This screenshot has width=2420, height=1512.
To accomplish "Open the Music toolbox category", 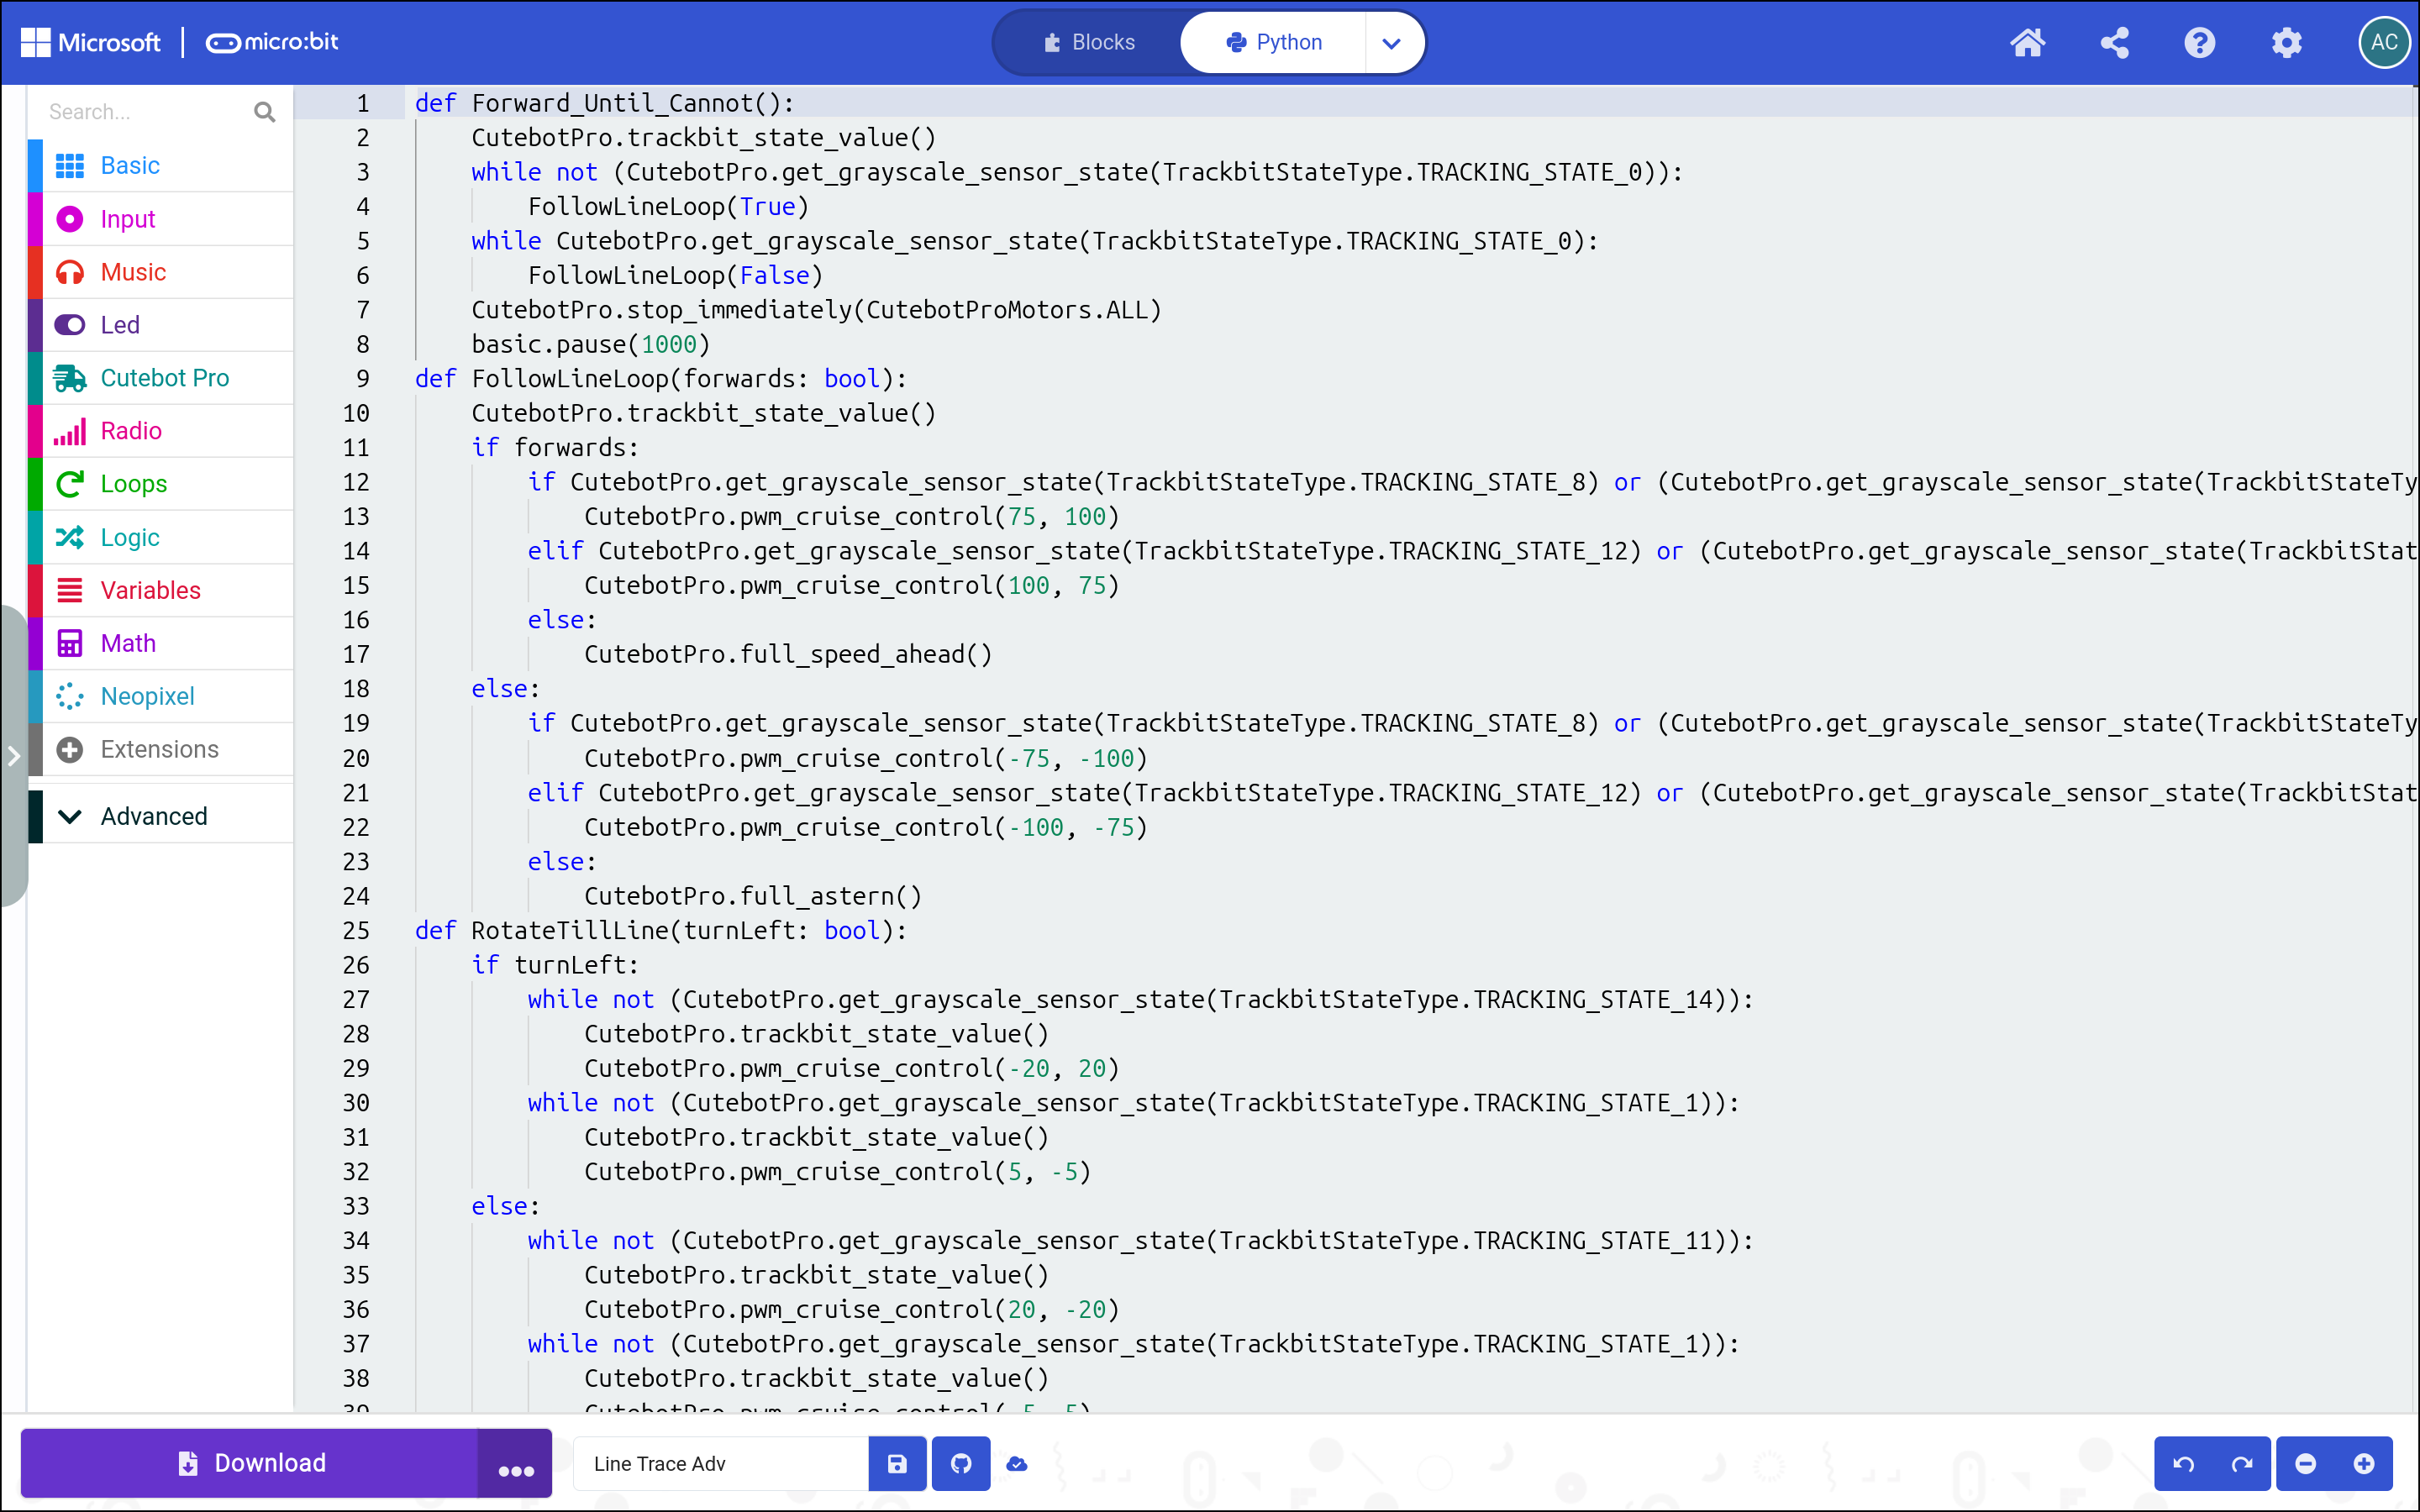I will (x=160, y=272).
